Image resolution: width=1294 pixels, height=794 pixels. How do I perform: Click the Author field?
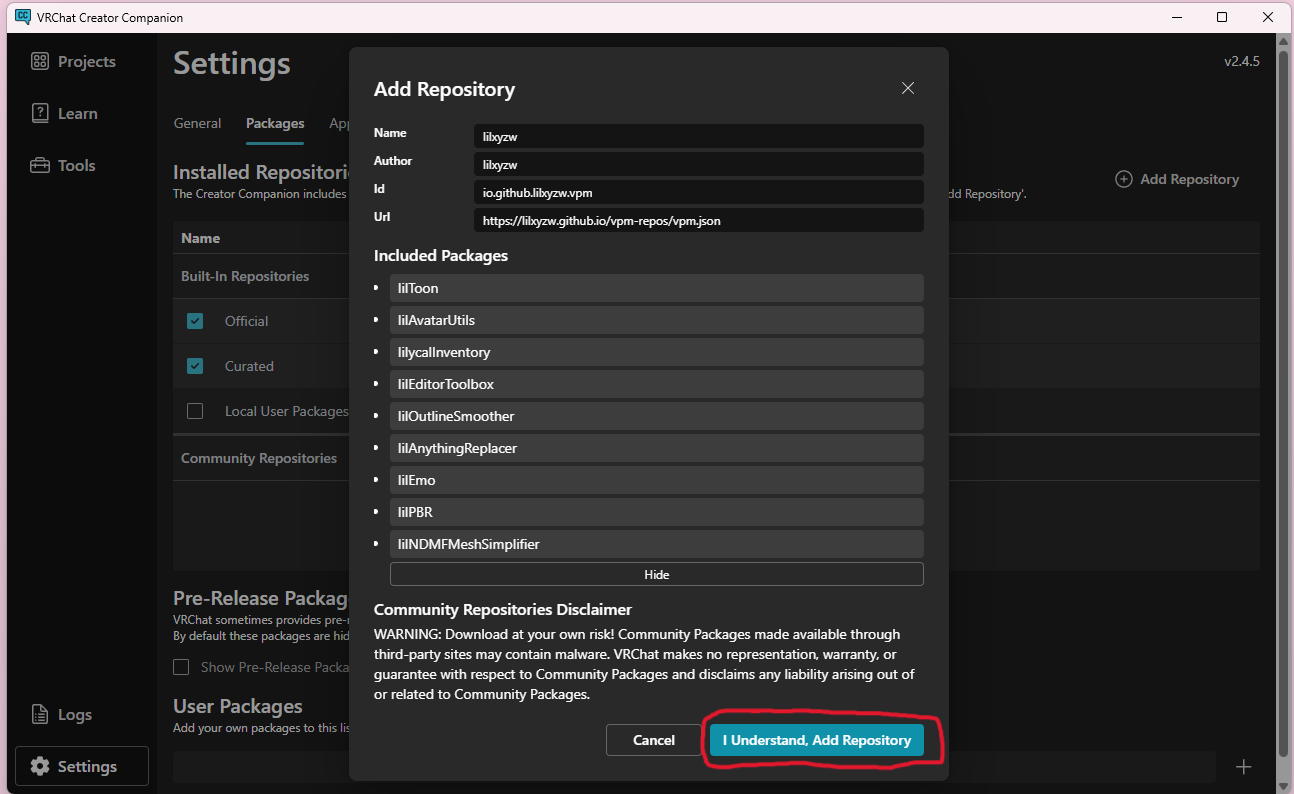point(698,164)
